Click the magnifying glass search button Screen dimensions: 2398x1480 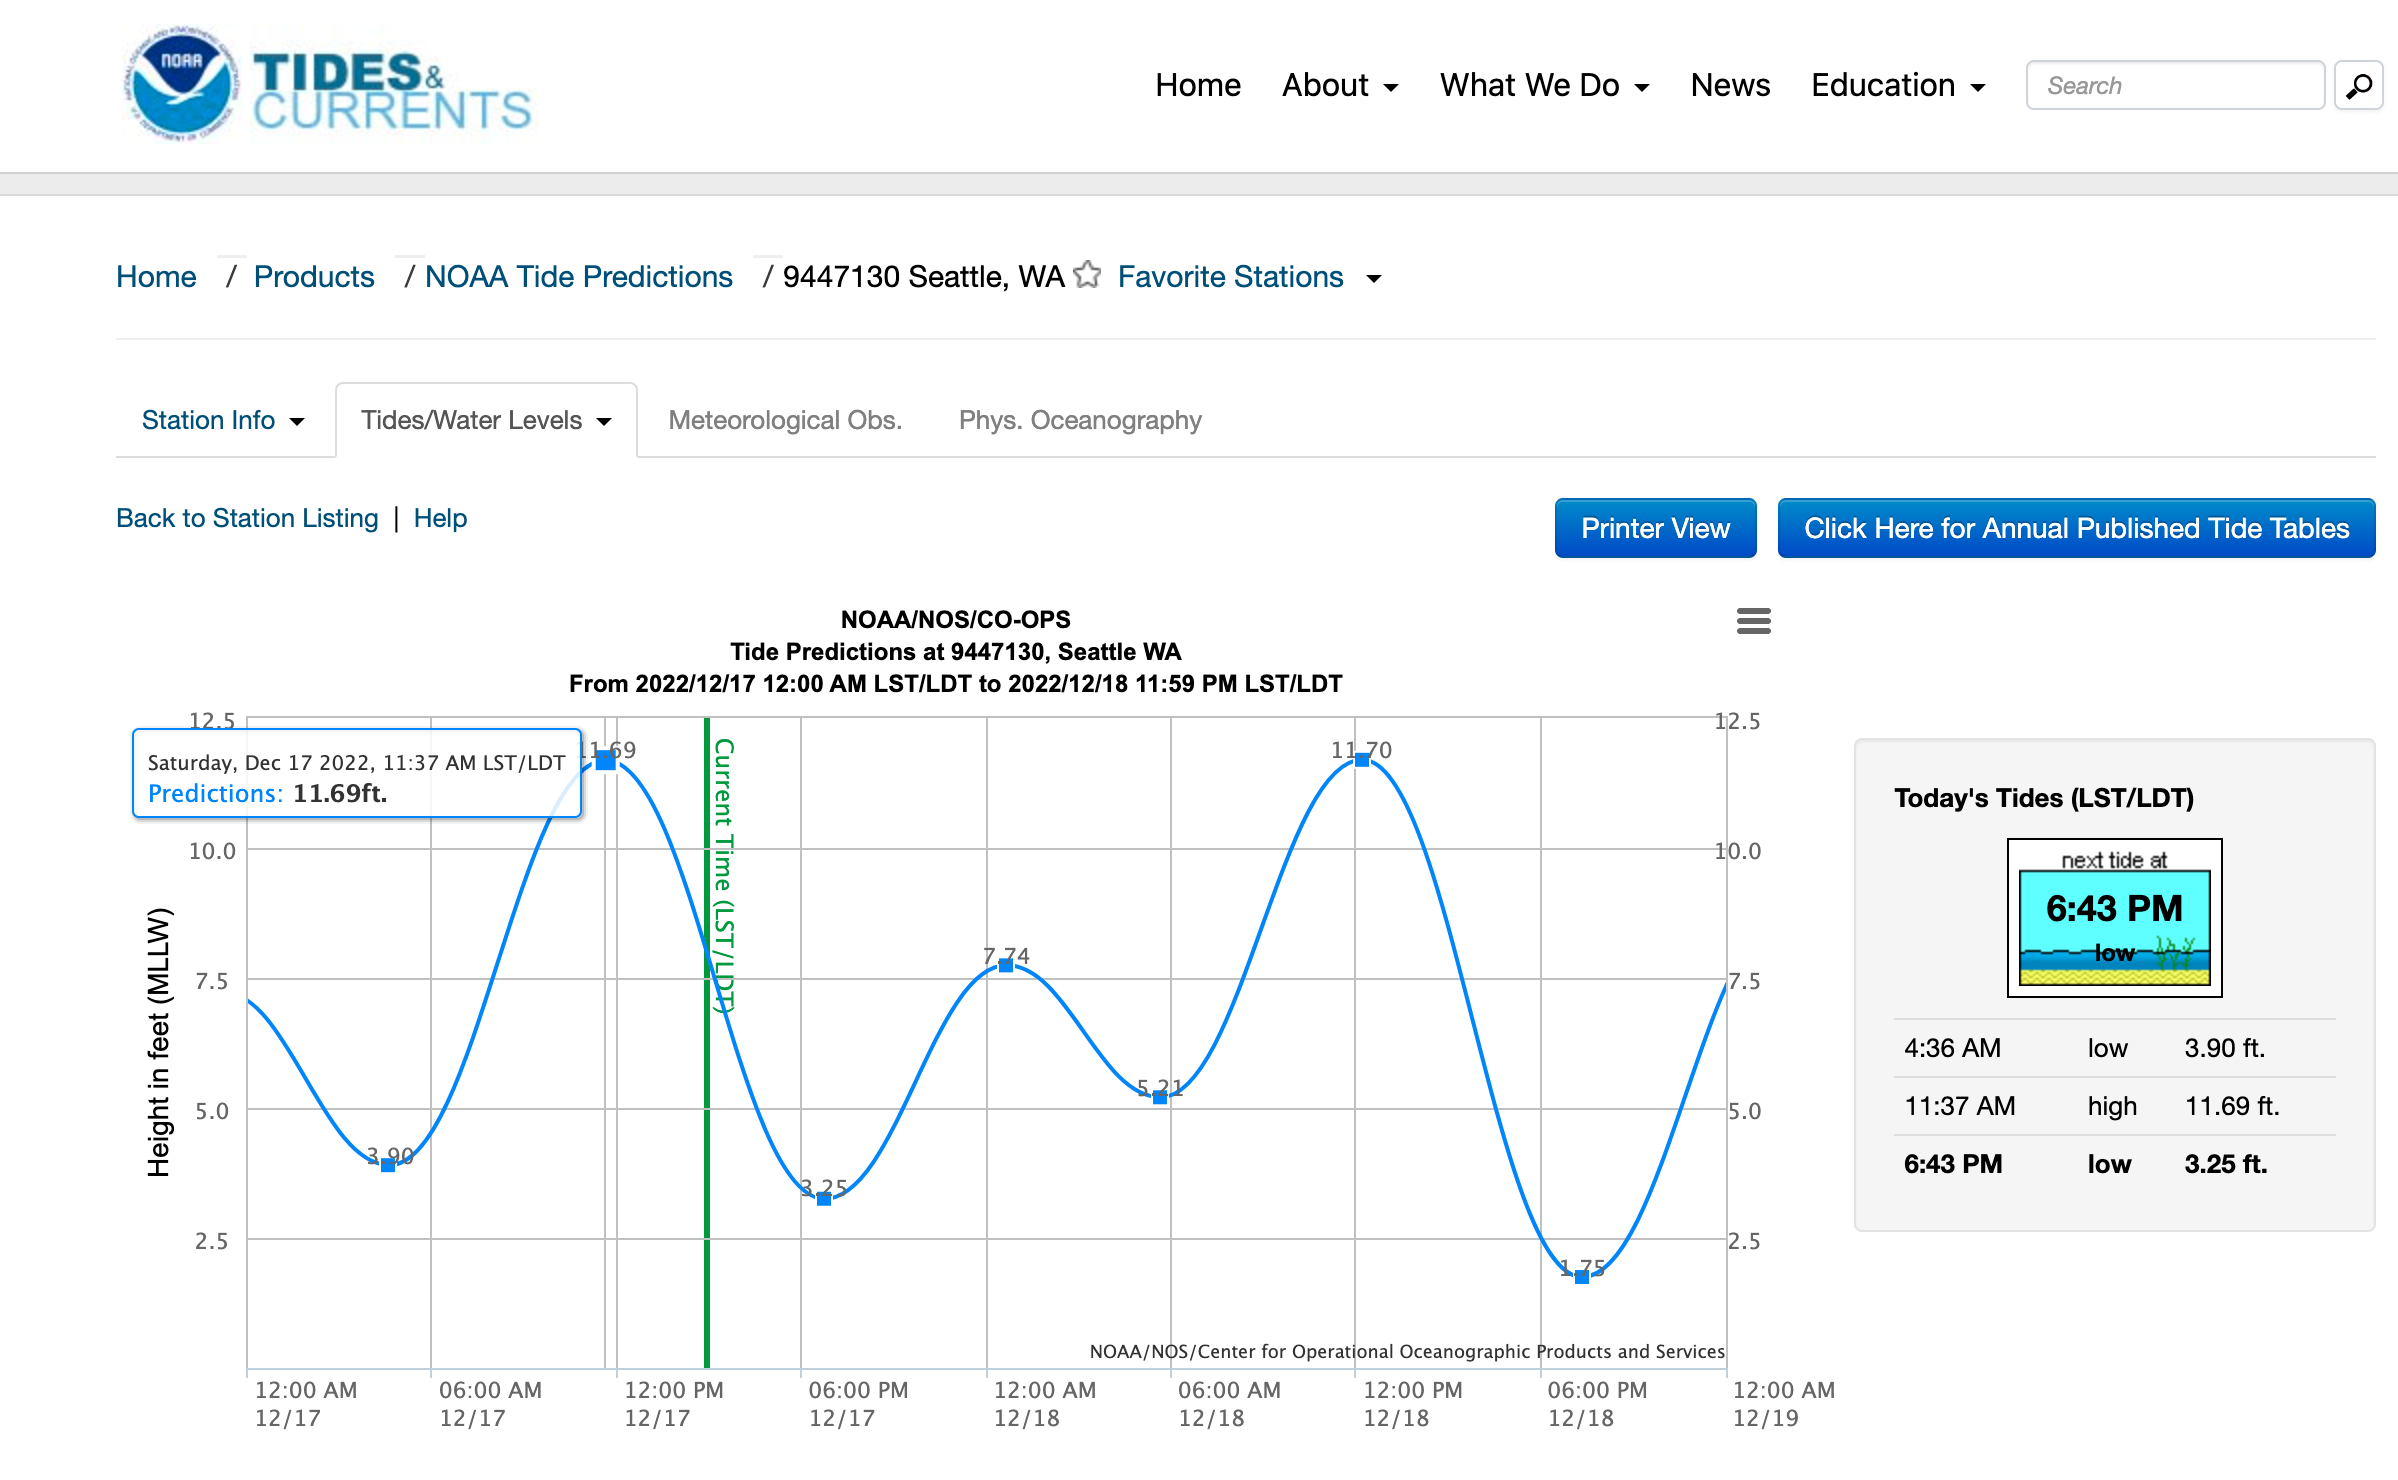tap(2358, 86)
